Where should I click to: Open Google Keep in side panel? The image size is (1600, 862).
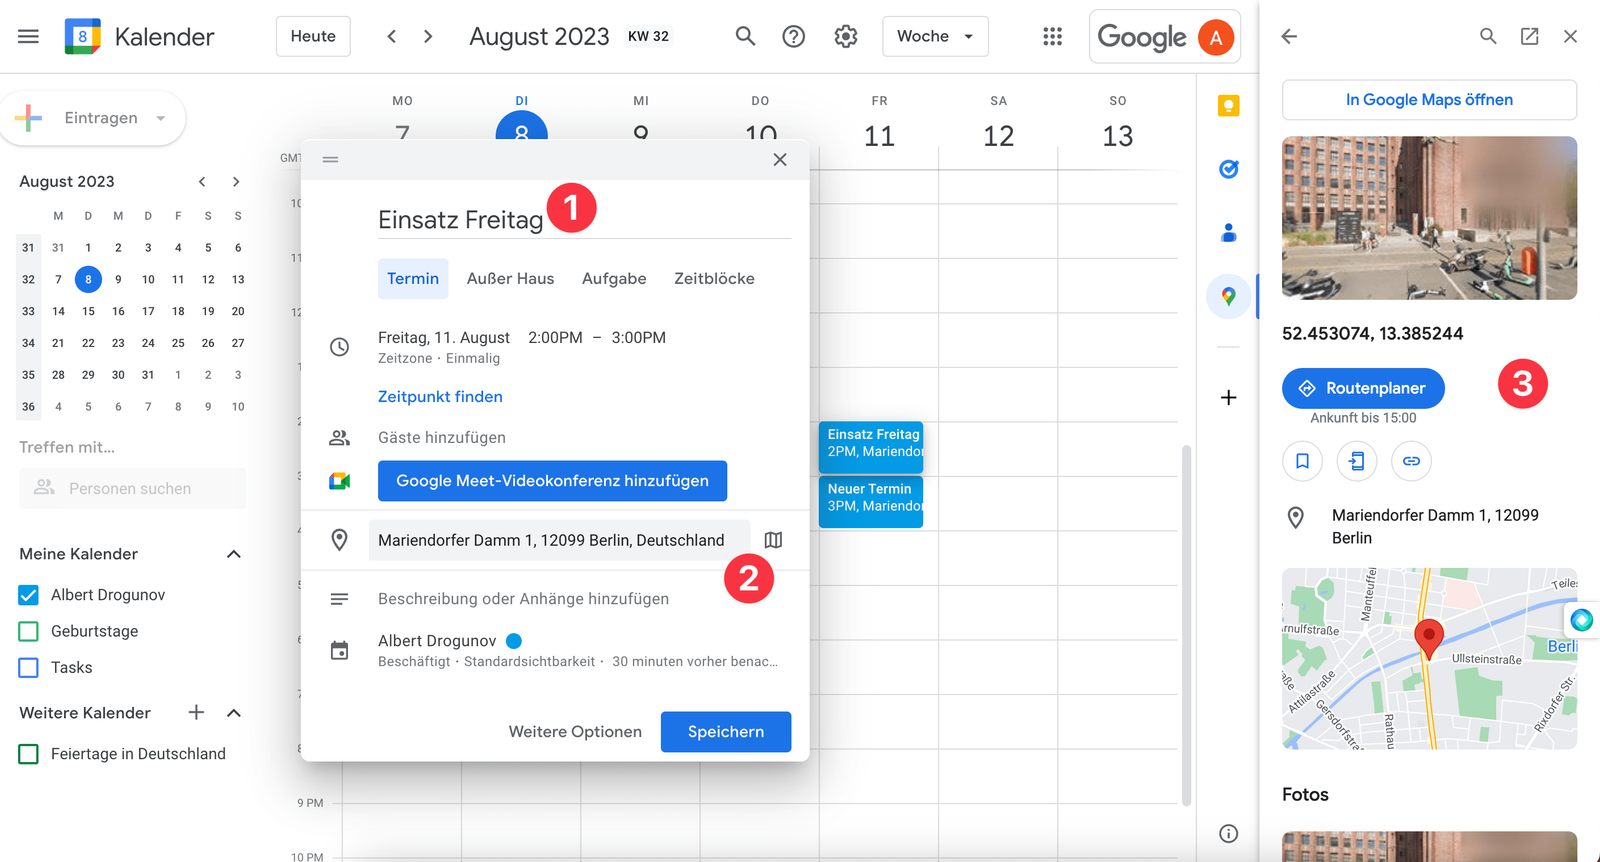tap(1229, 106)
